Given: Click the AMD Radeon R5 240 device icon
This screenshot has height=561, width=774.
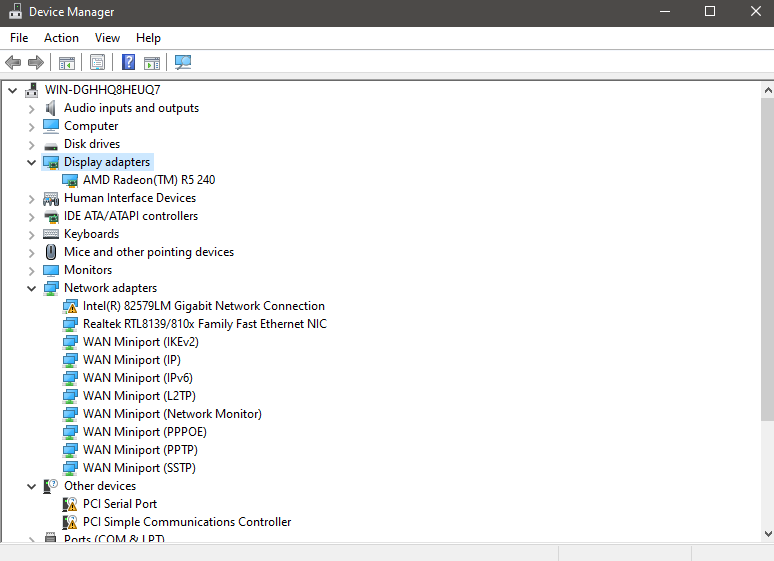Looking at the screenshot, I should pyautogui.click(x=70, y=180).
